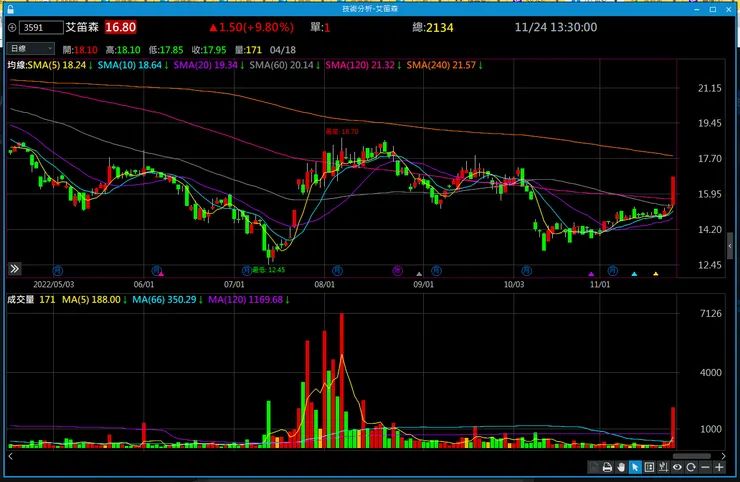The image size is (740, 482).
Task: Click the 成交量 volume panel label
Action: 21,299
